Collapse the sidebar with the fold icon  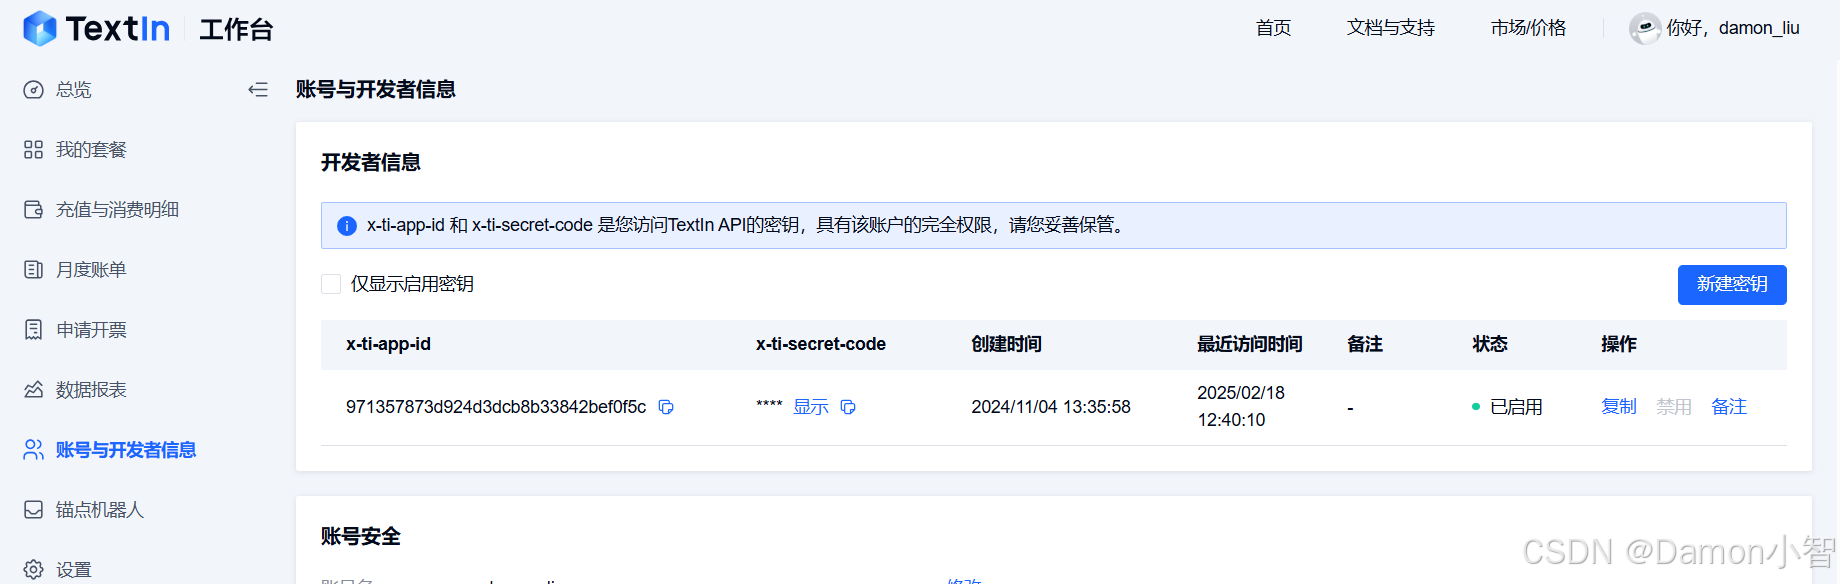pos(258,90)
